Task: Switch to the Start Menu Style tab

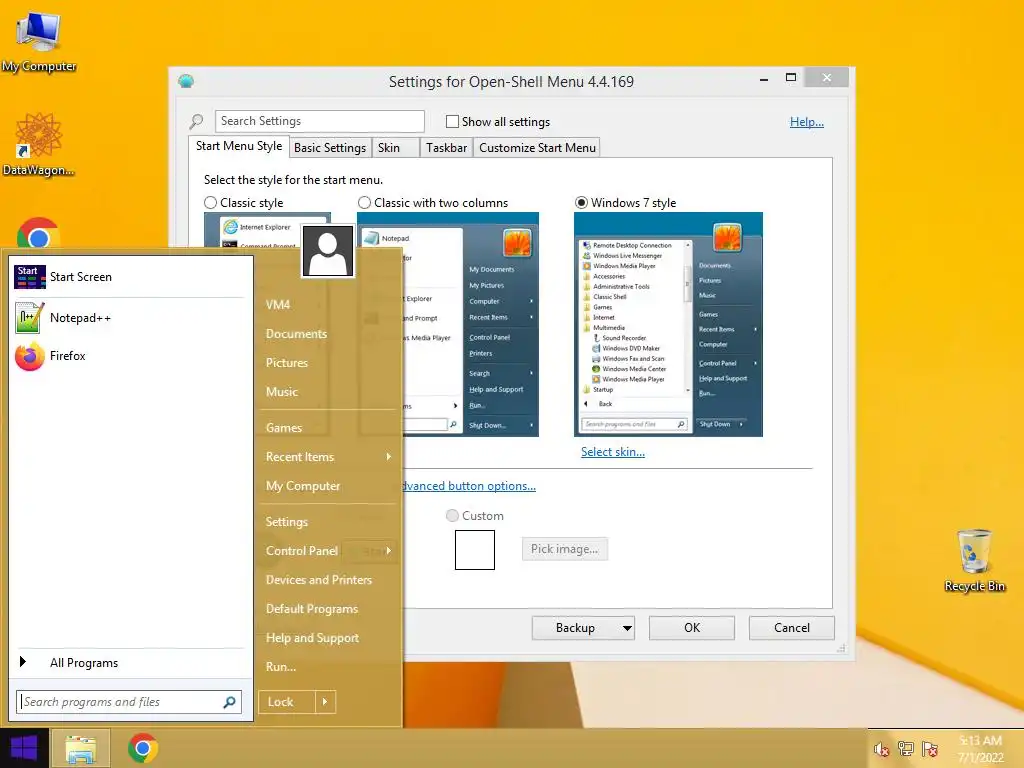Action: [239, 146]
